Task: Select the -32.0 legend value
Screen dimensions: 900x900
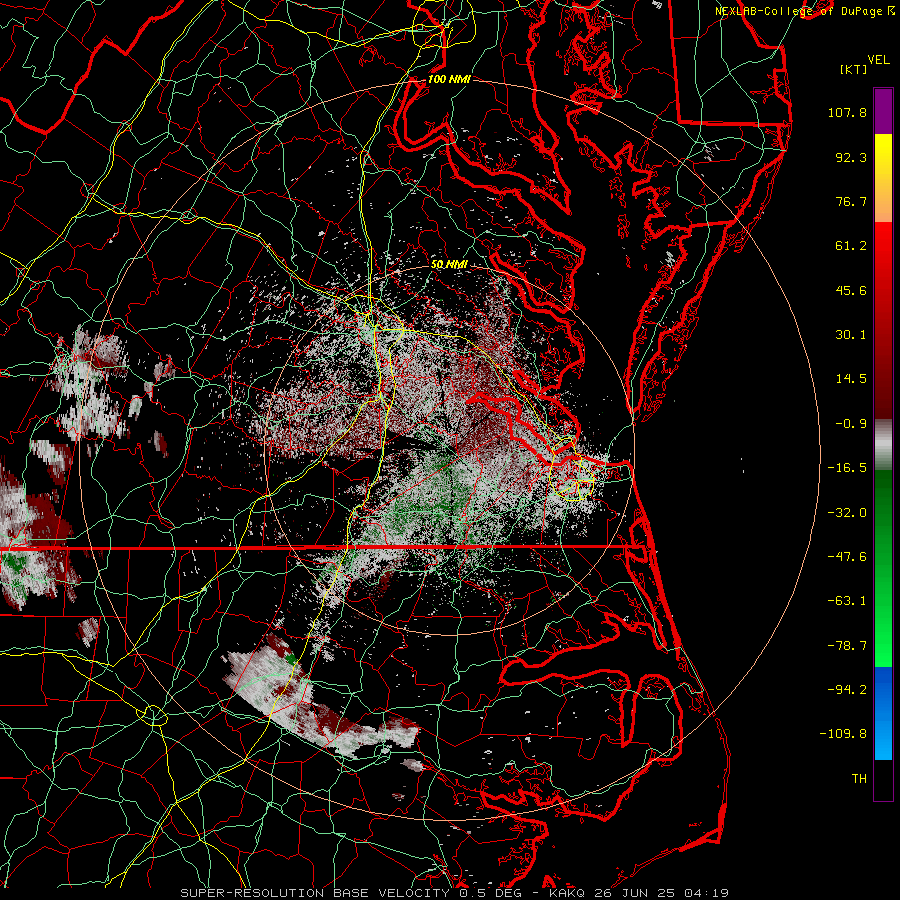Action: 847,513
